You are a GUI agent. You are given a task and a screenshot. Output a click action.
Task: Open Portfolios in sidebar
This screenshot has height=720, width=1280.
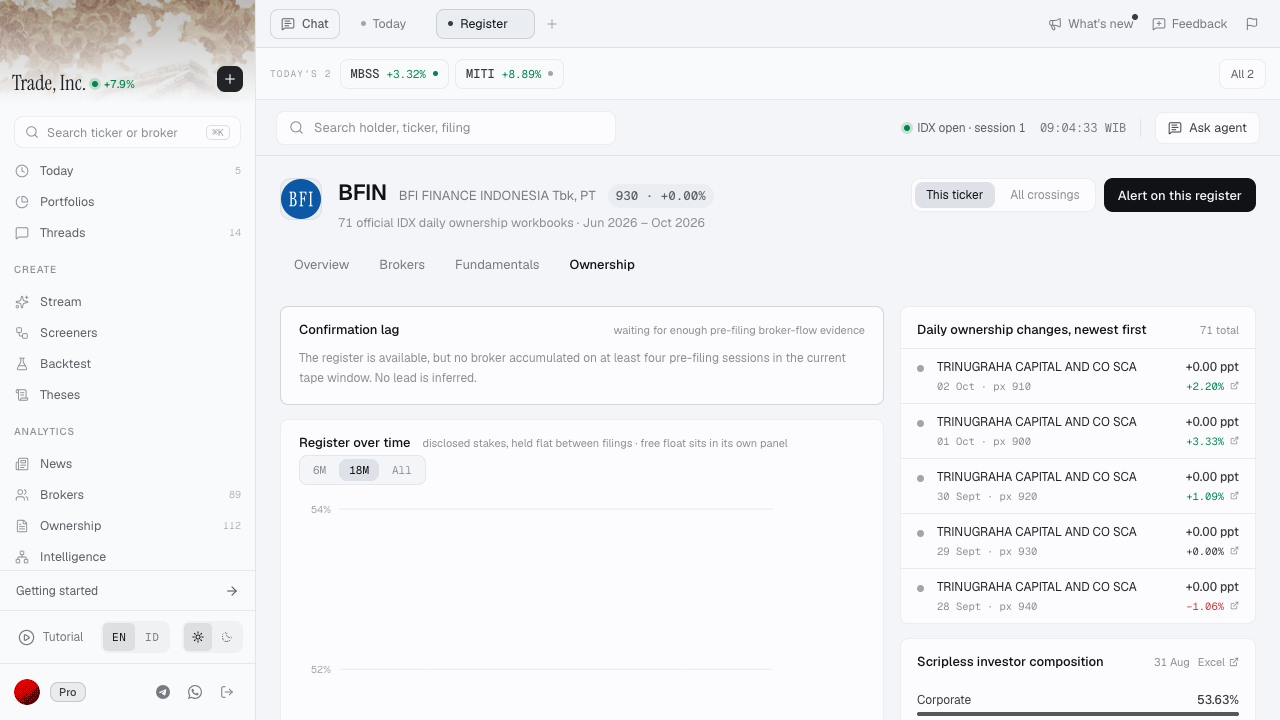[x=127, y=202]
